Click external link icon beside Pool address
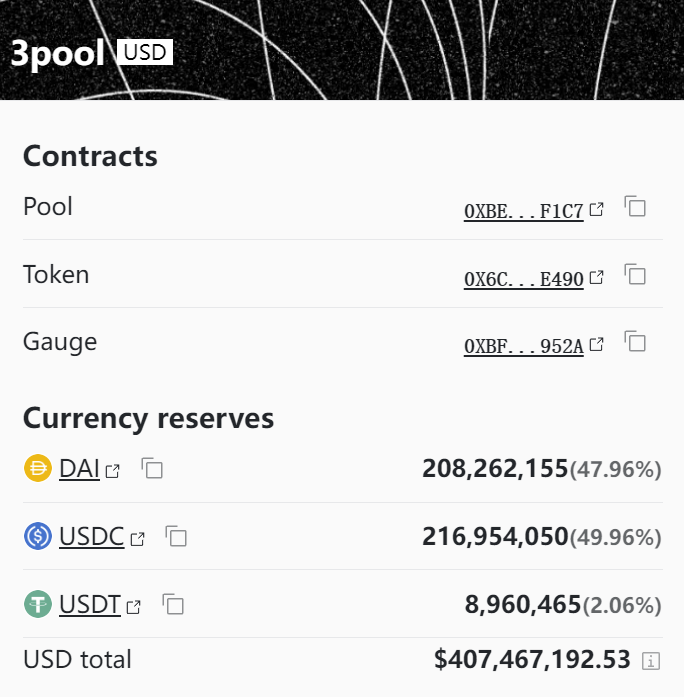 (x=596, y=209)
